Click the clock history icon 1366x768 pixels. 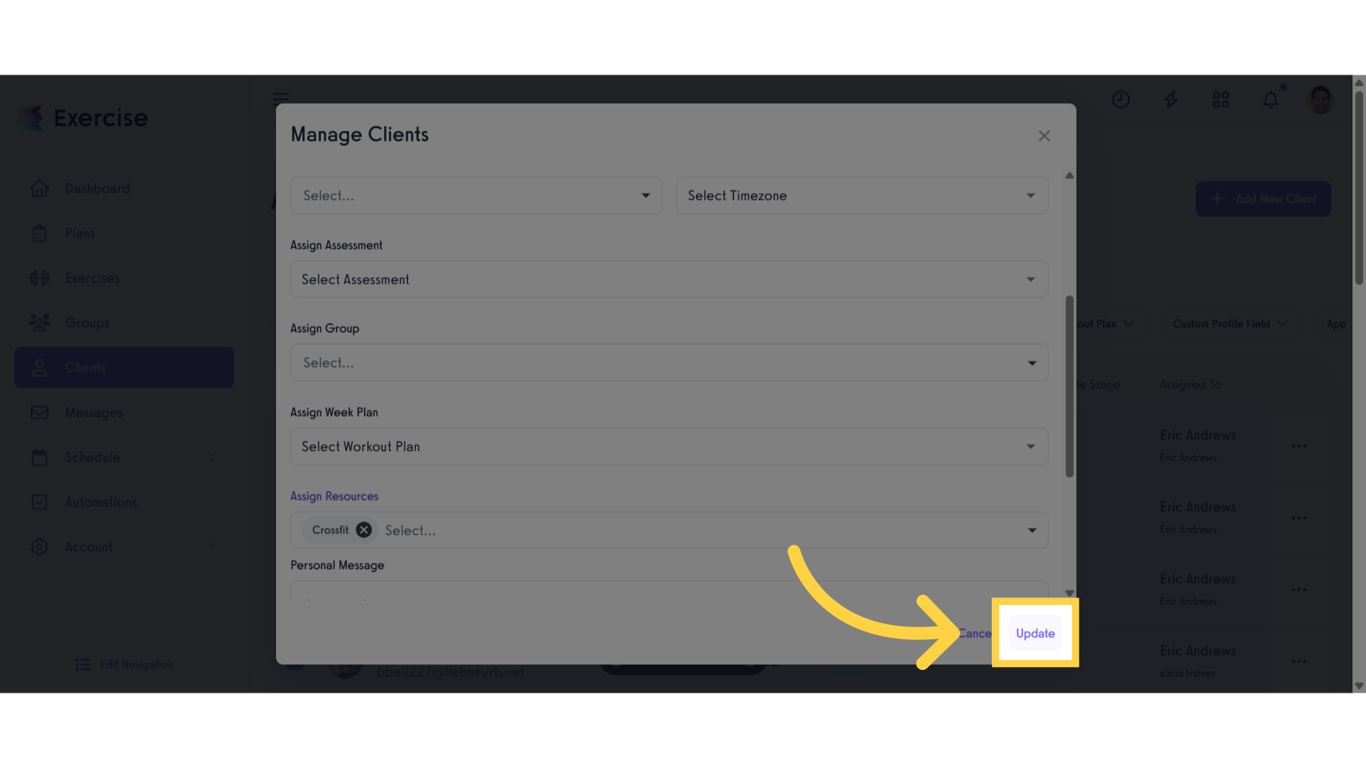click(1120, 100)
